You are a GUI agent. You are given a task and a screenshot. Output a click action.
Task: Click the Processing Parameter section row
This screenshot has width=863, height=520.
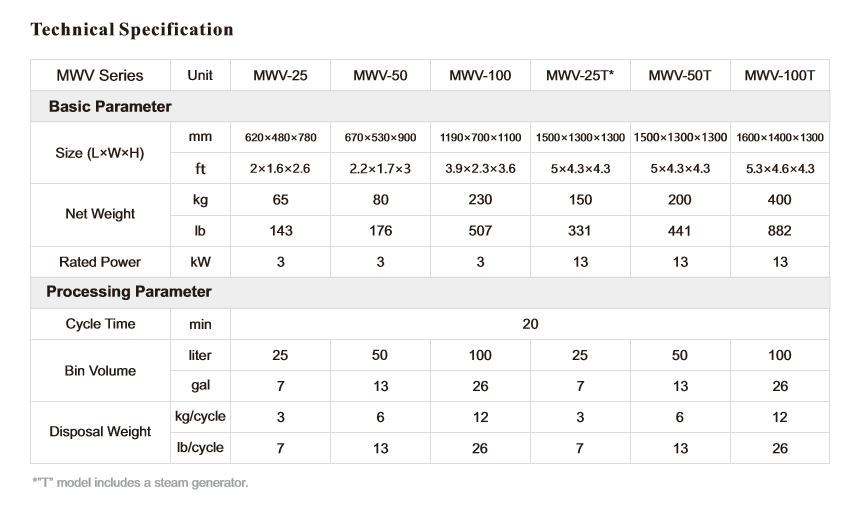pos(430,292)
